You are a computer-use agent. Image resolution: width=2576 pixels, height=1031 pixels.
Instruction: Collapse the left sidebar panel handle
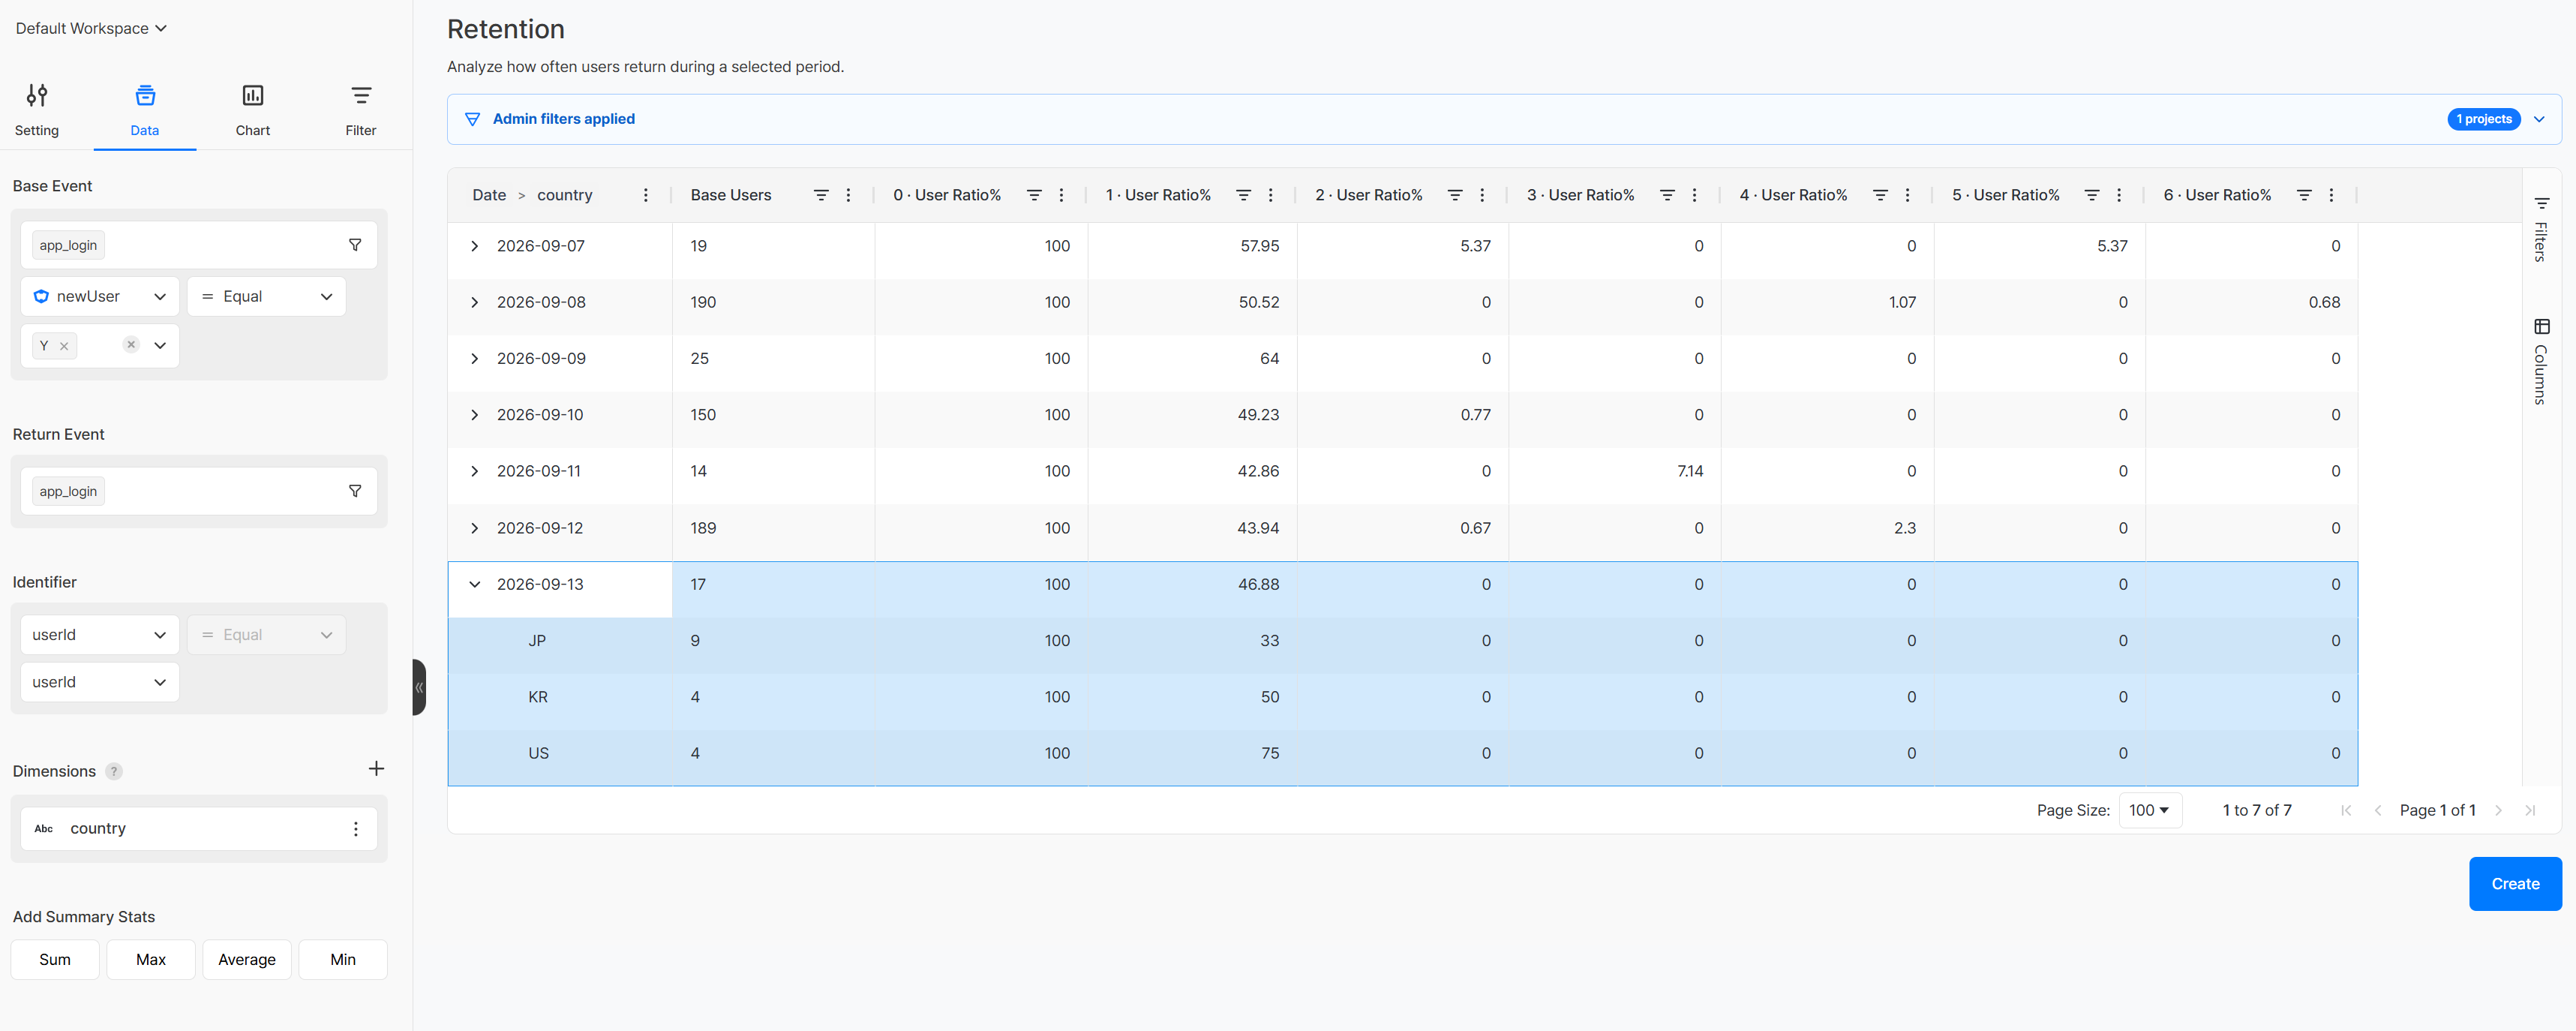click(x=419, y=687)
